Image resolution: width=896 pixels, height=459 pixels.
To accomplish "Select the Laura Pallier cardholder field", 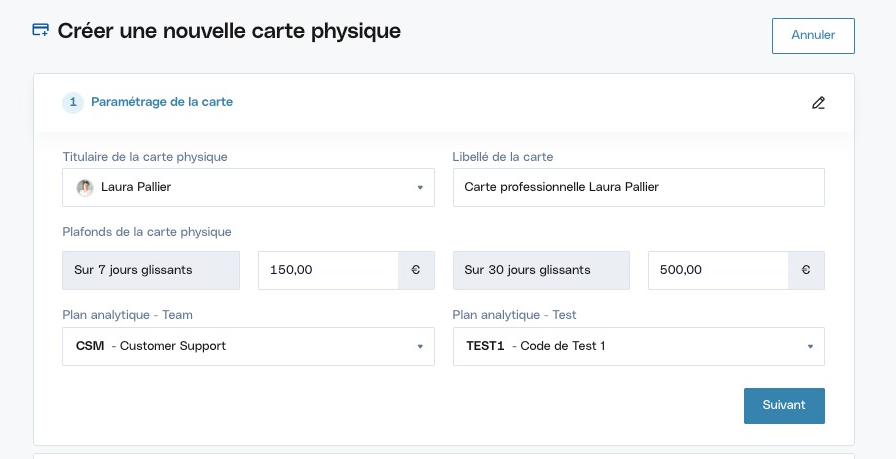I will click(x=249, y=187).
